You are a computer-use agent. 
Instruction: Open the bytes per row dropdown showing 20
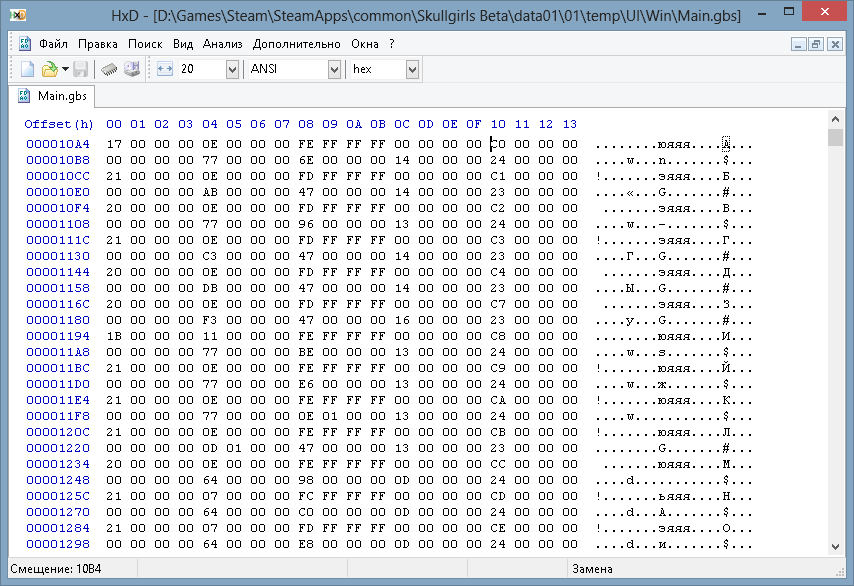click(x=232, y=69)
